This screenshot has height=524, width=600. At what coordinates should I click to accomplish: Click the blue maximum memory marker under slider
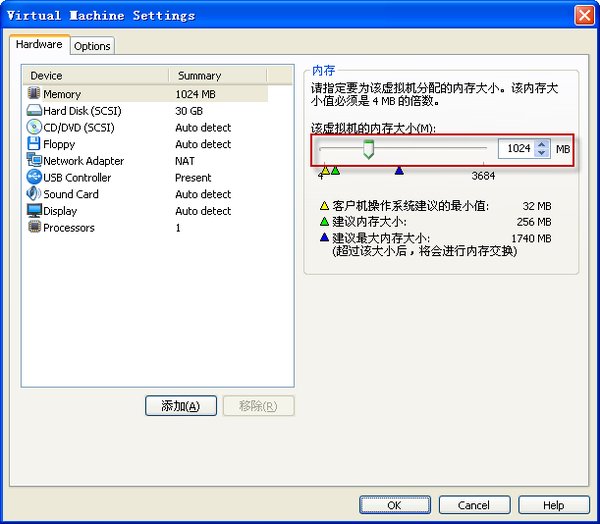399,170
